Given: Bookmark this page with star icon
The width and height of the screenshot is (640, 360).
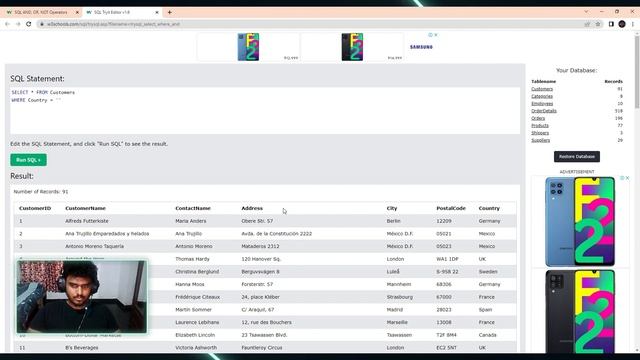Looking at the screenshot, I should point(598,24).
